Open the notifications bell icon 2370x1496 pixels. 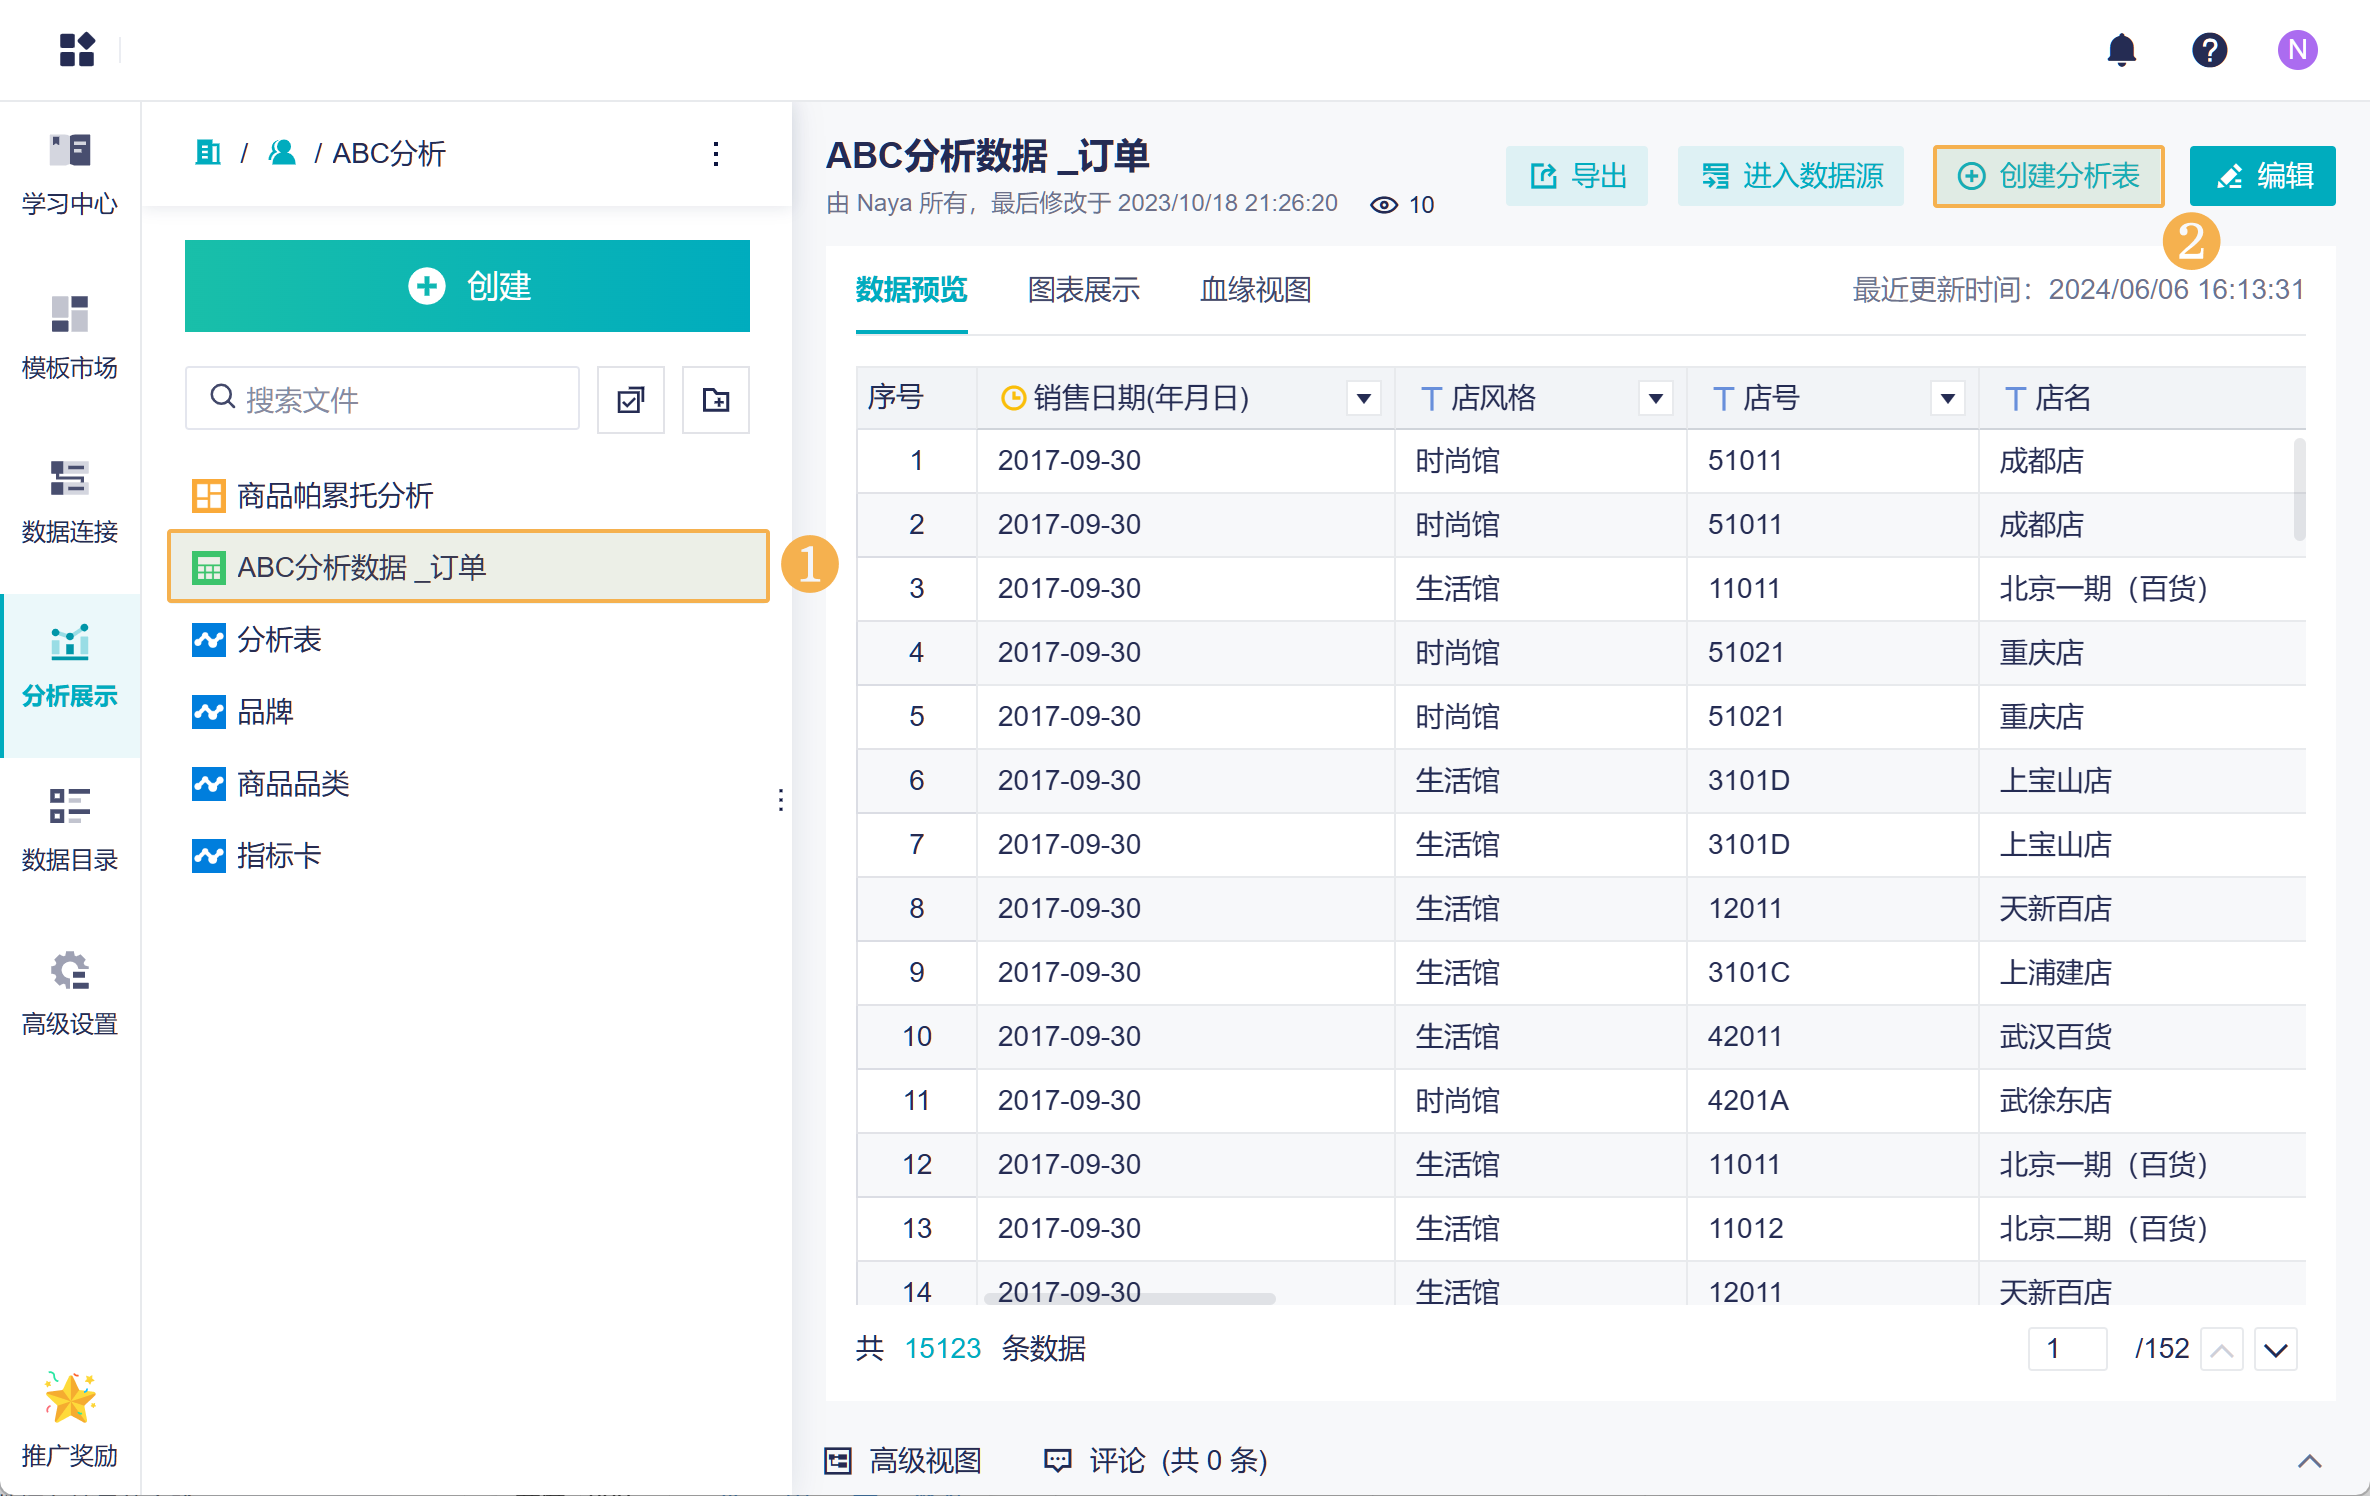tap(2121, 50)
